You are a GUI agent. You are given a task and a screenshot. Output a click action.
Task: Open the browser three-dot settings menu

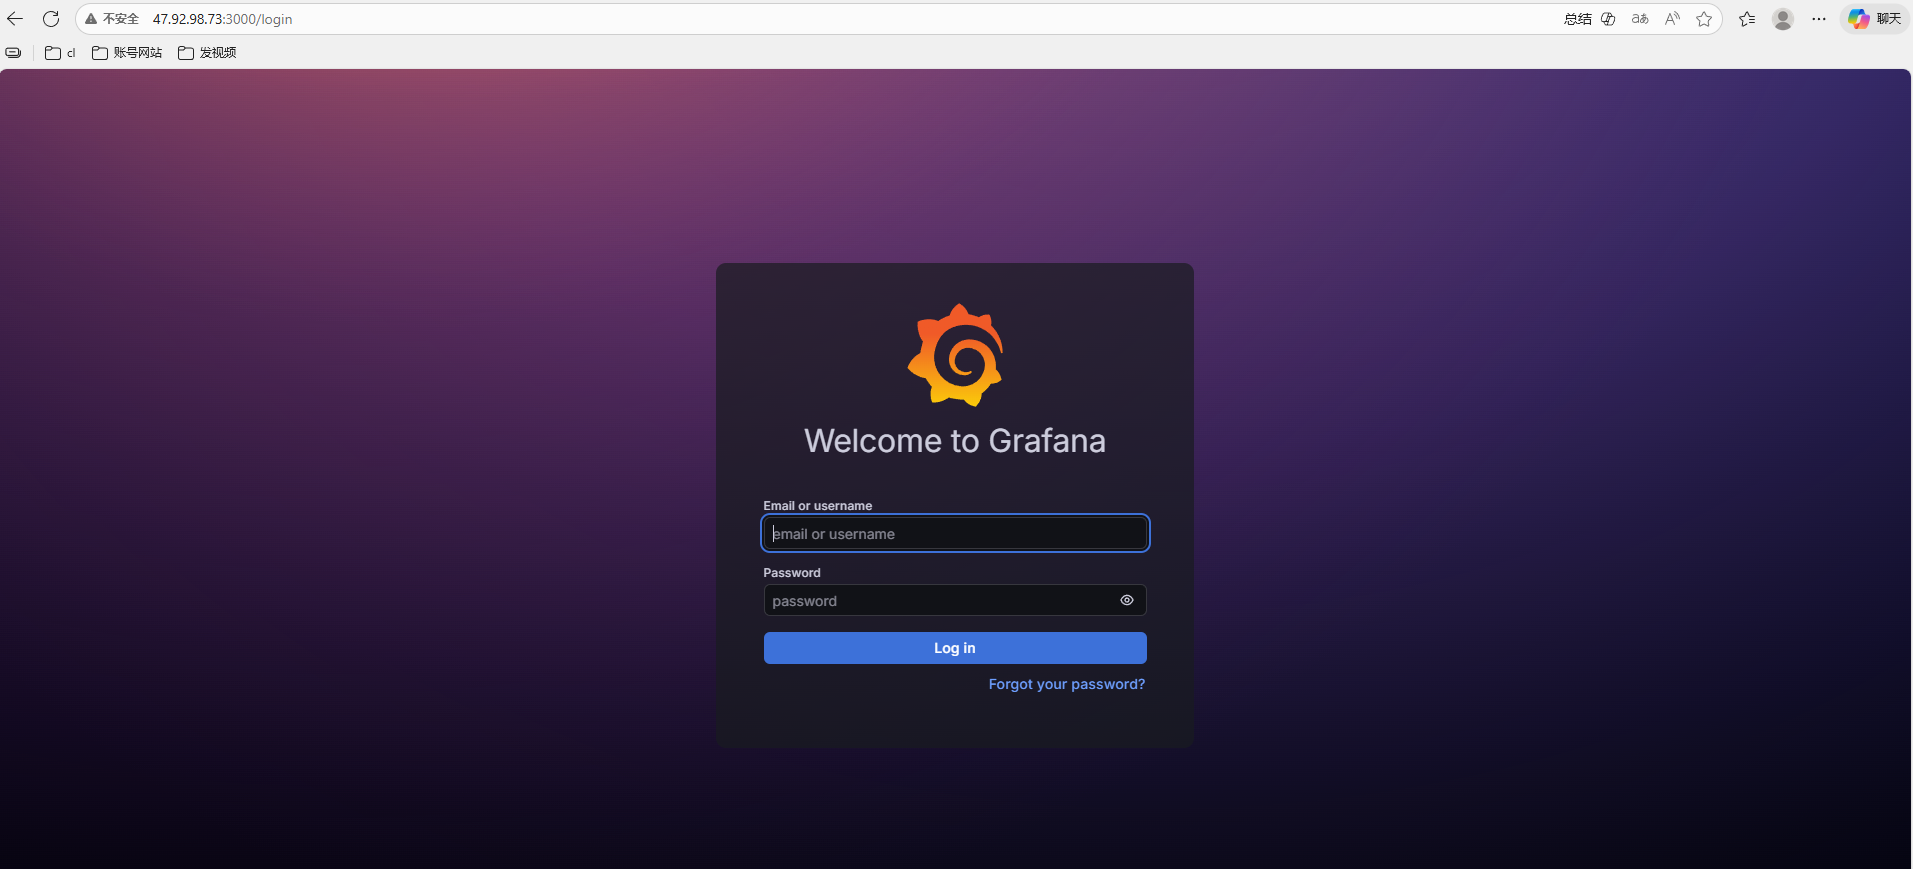click(x=1819, y=19)
